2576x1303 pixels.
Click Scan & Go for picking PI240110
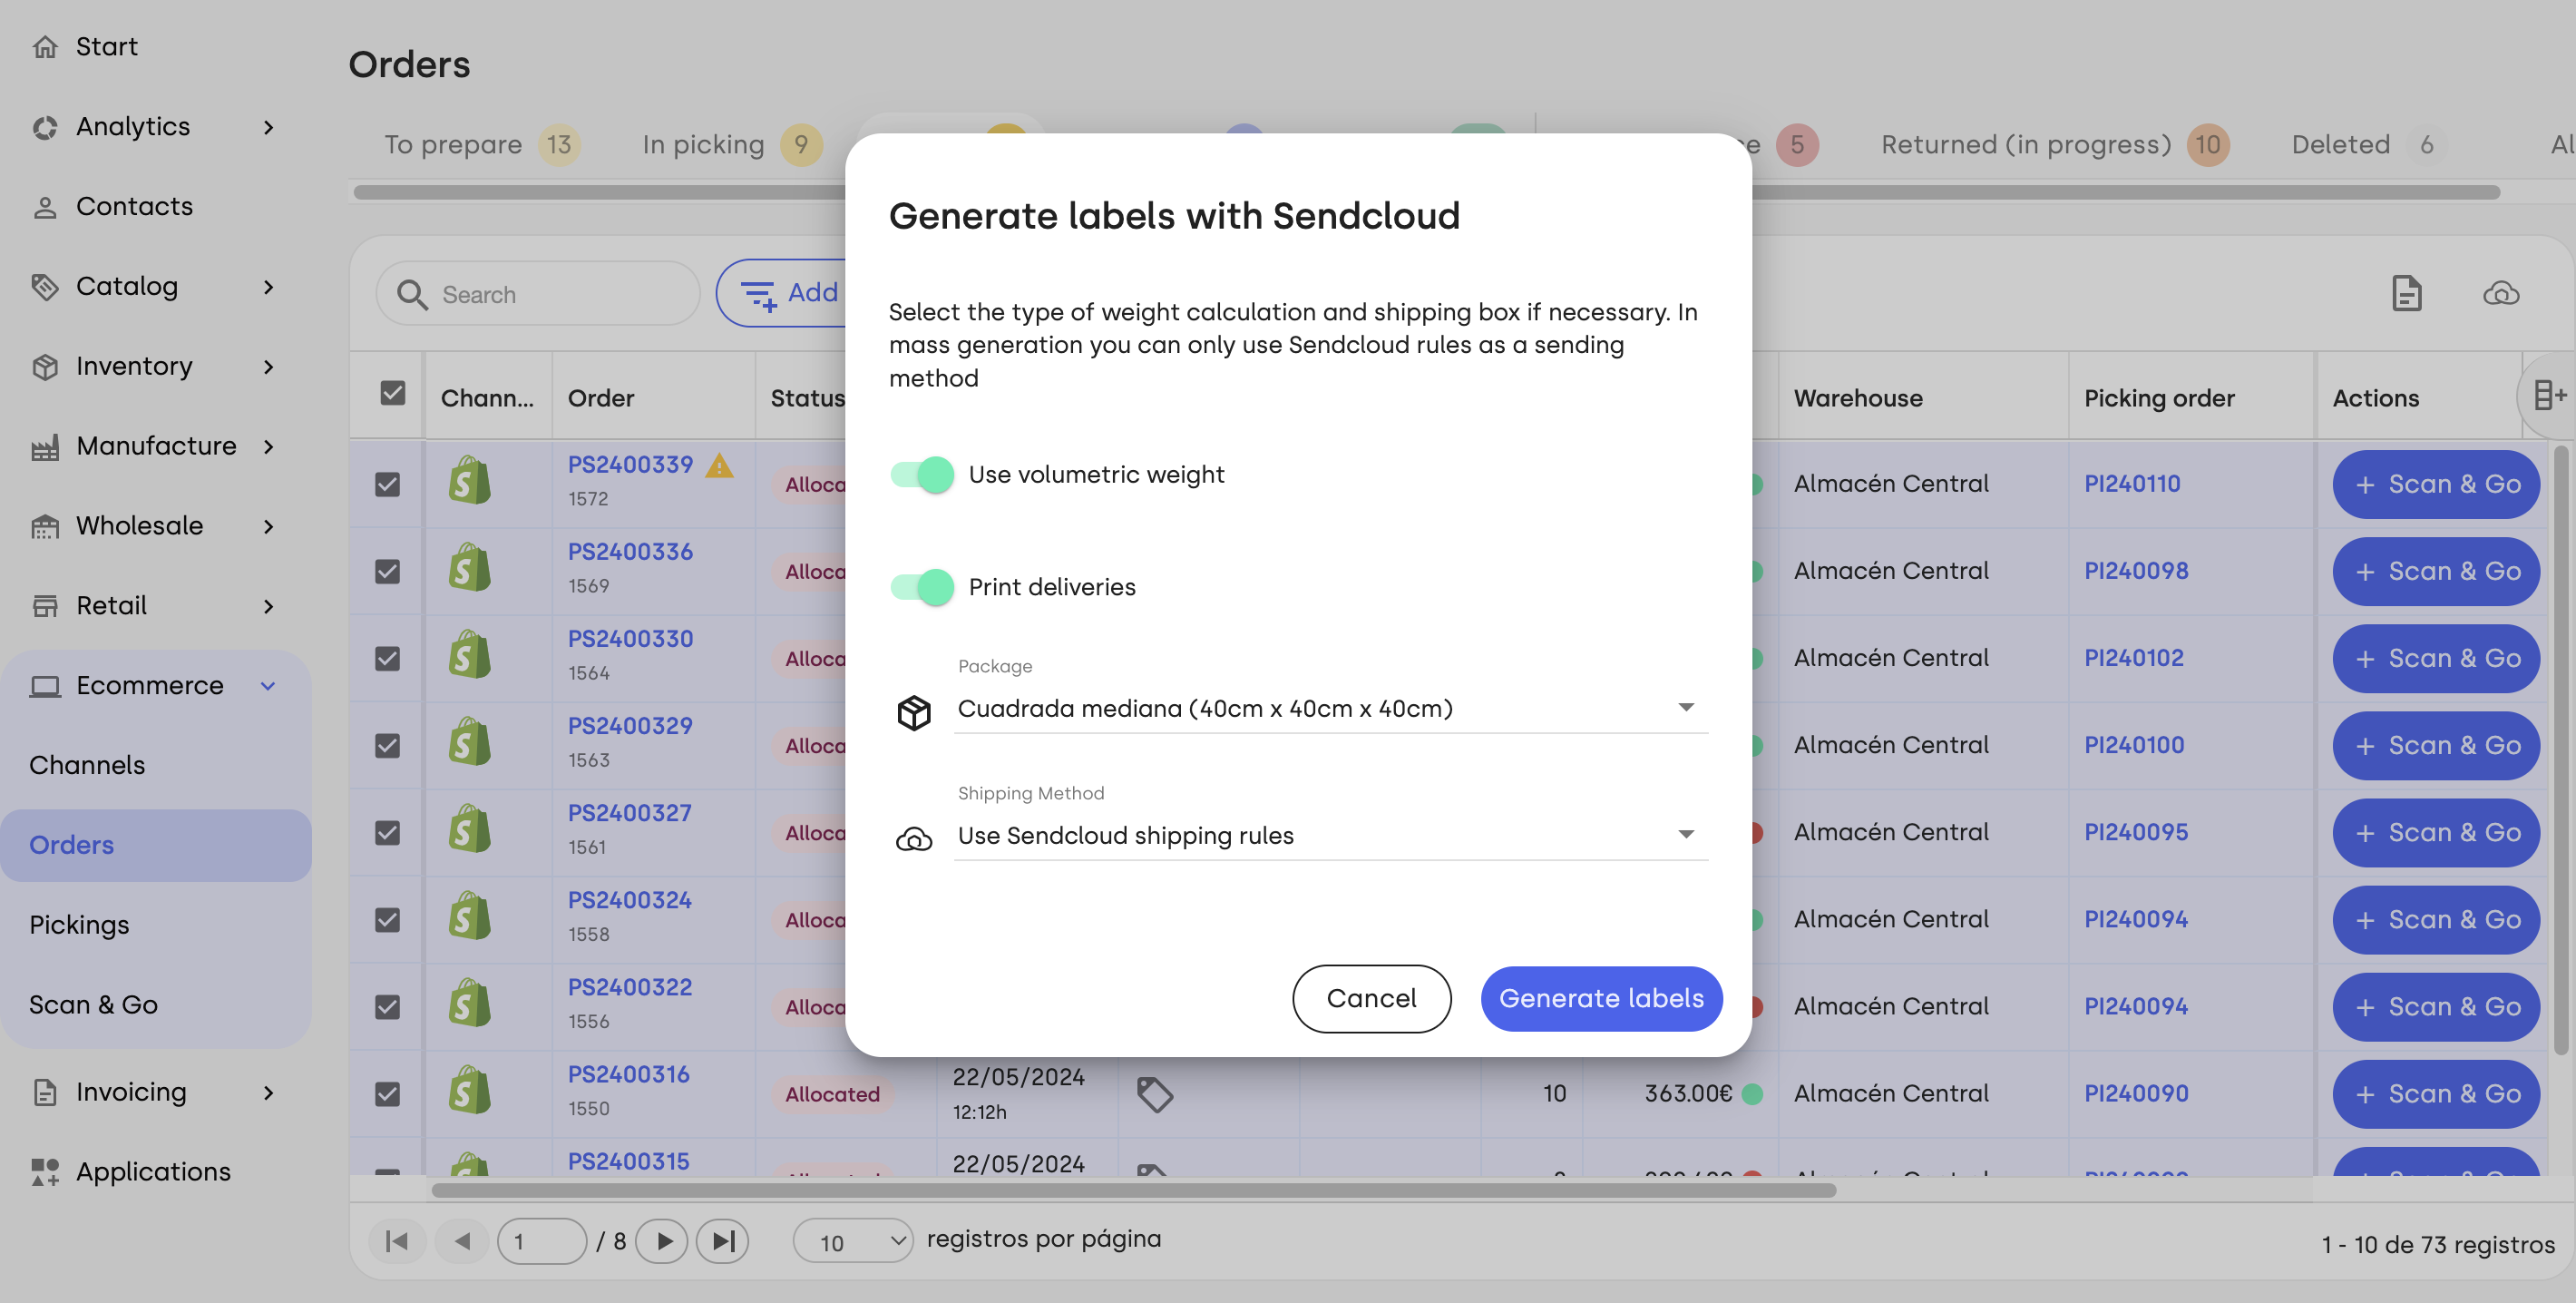(x=2436, y=485)
